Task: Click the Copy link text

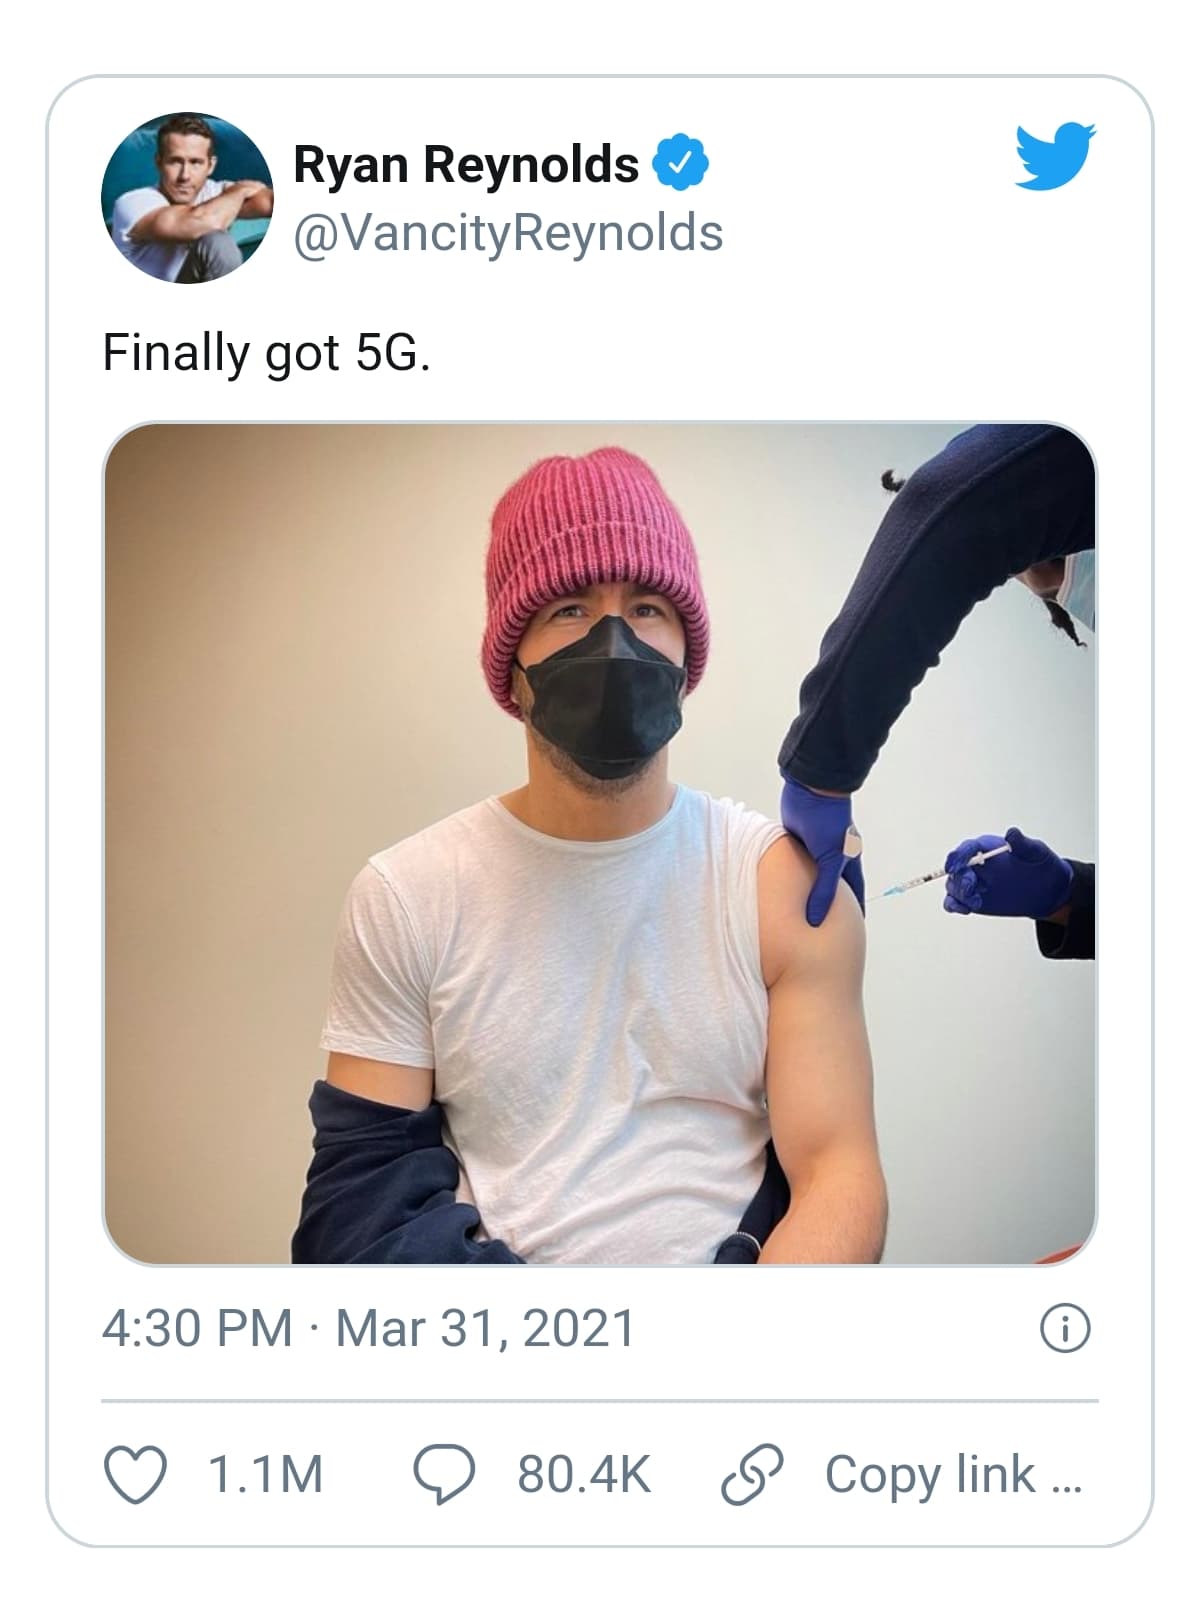Action: point(930,1475)
